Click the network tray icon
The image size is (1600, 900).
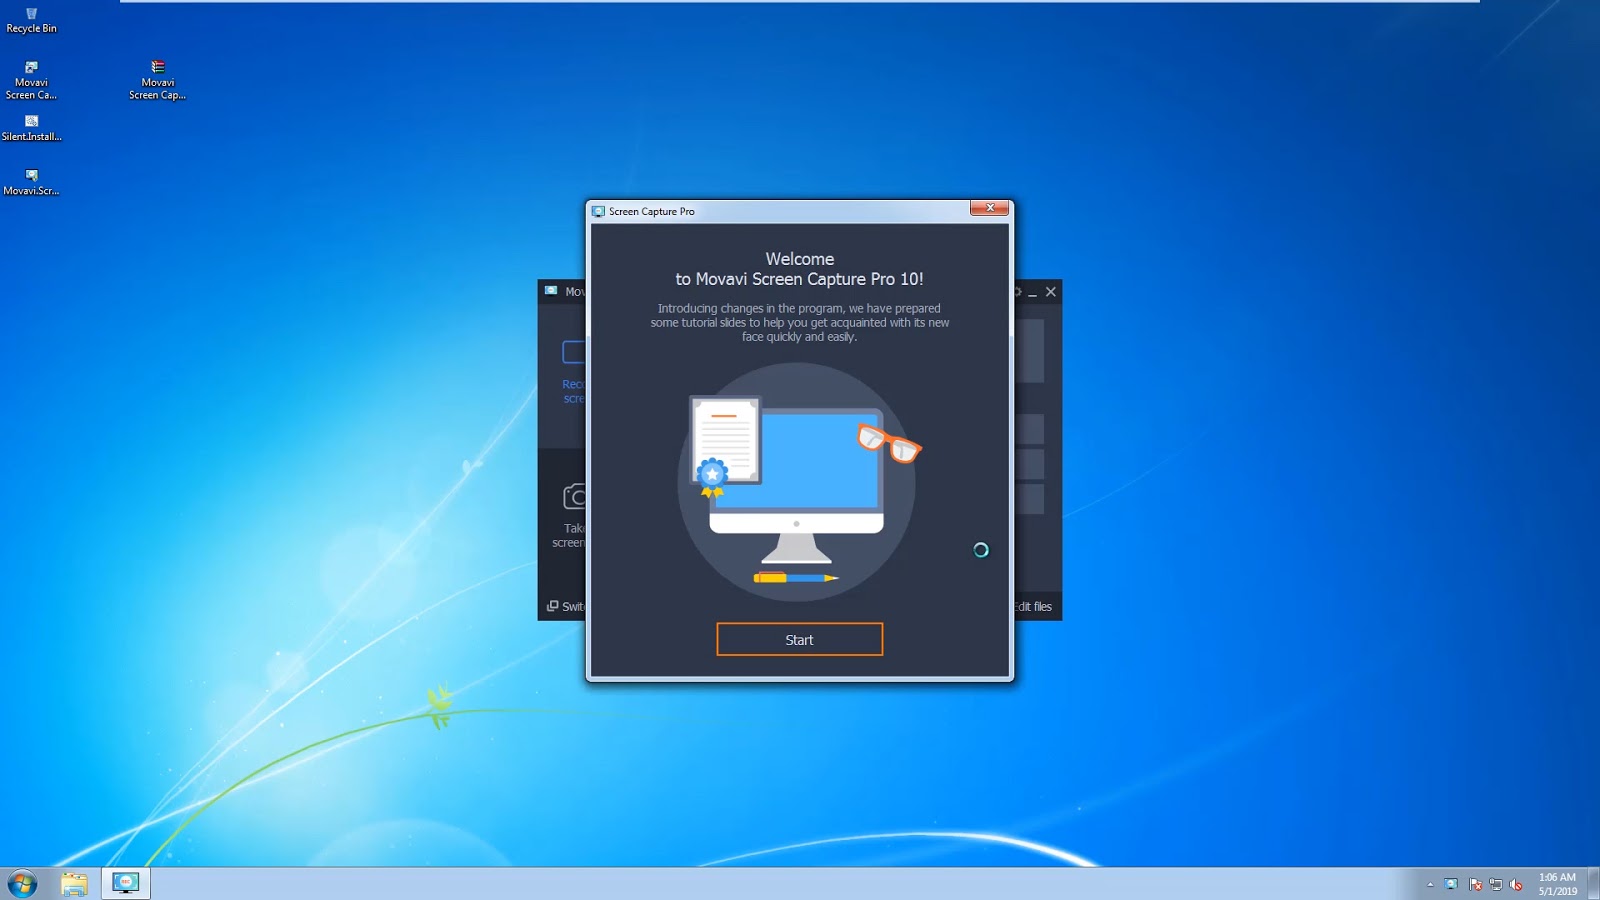tap(1496, 885)
